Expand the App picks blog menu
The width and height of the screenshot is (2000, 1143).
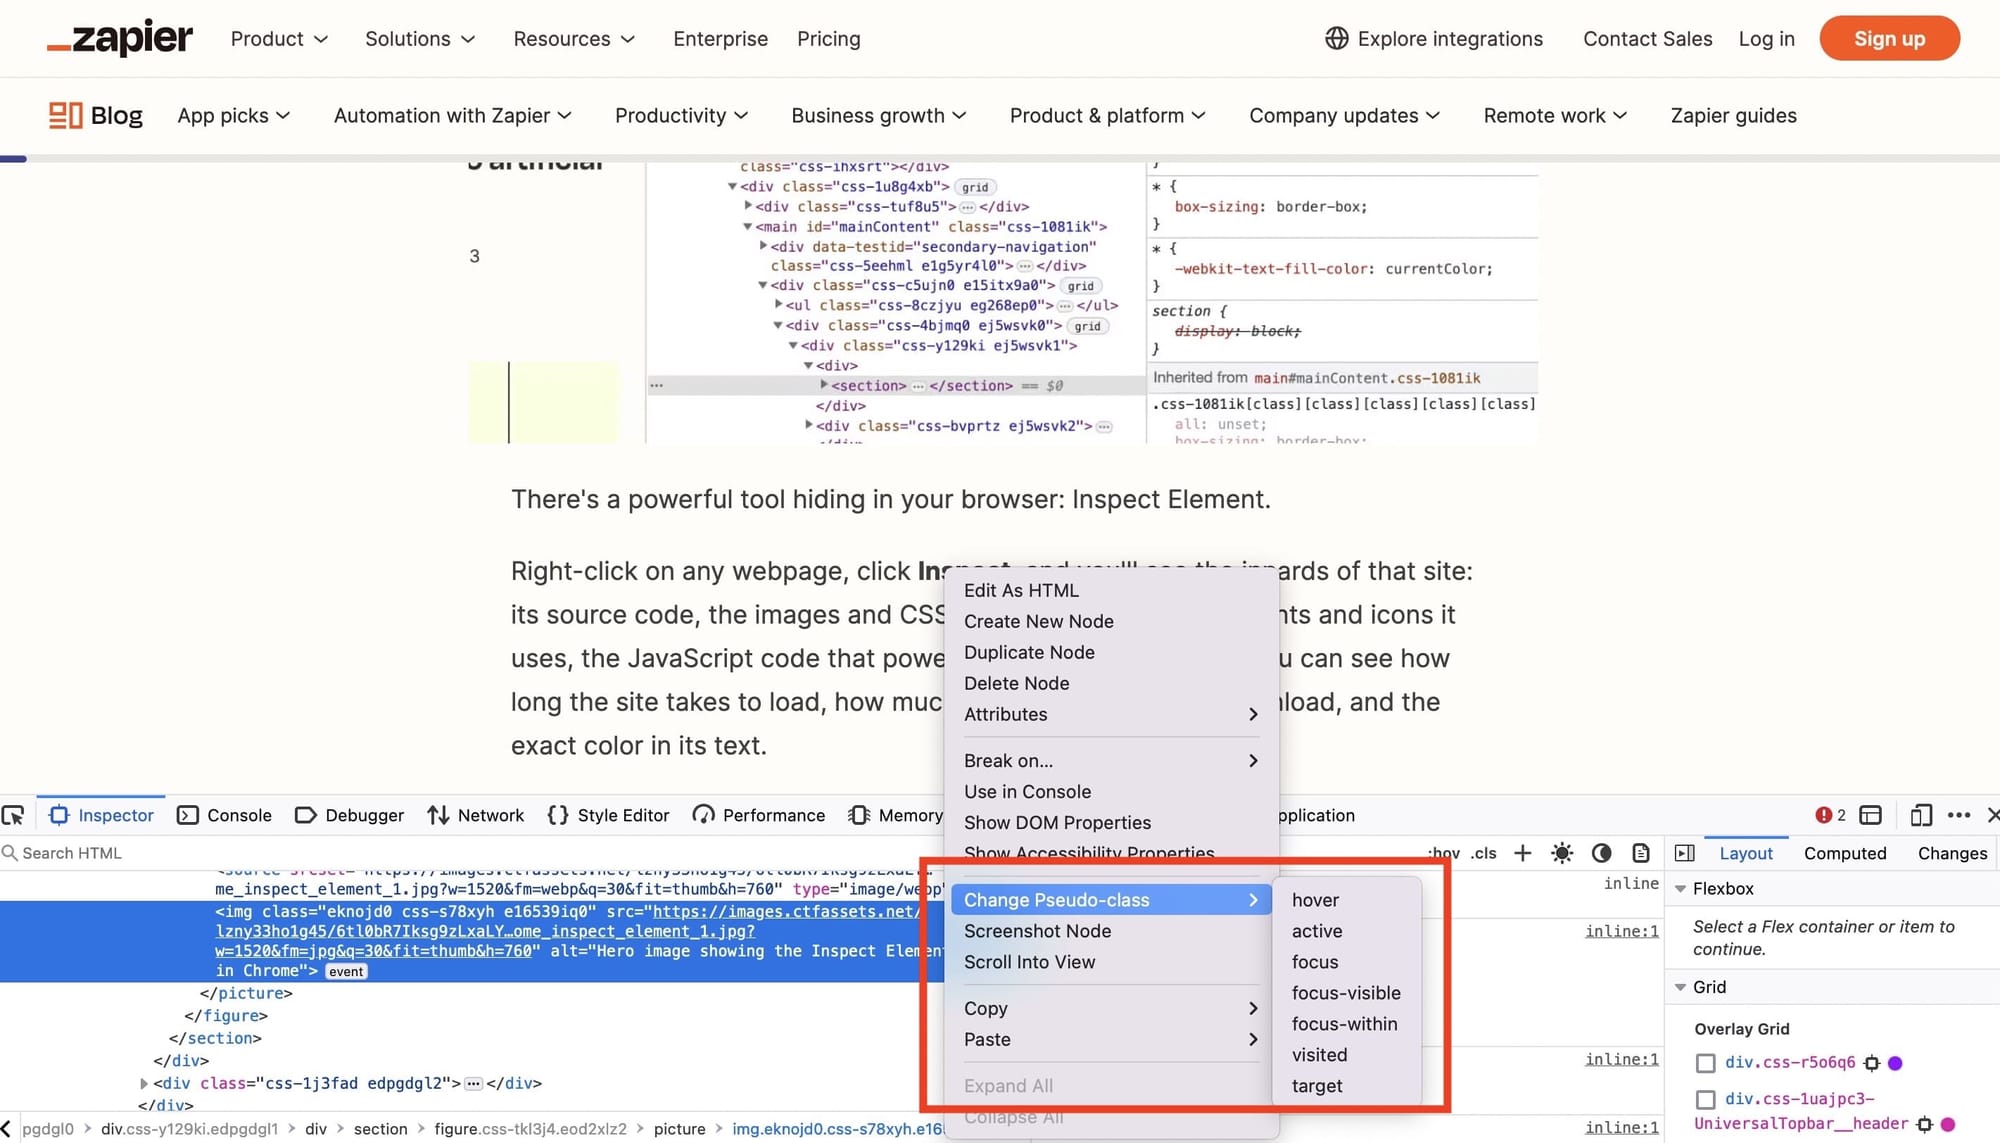coord(233,115)
